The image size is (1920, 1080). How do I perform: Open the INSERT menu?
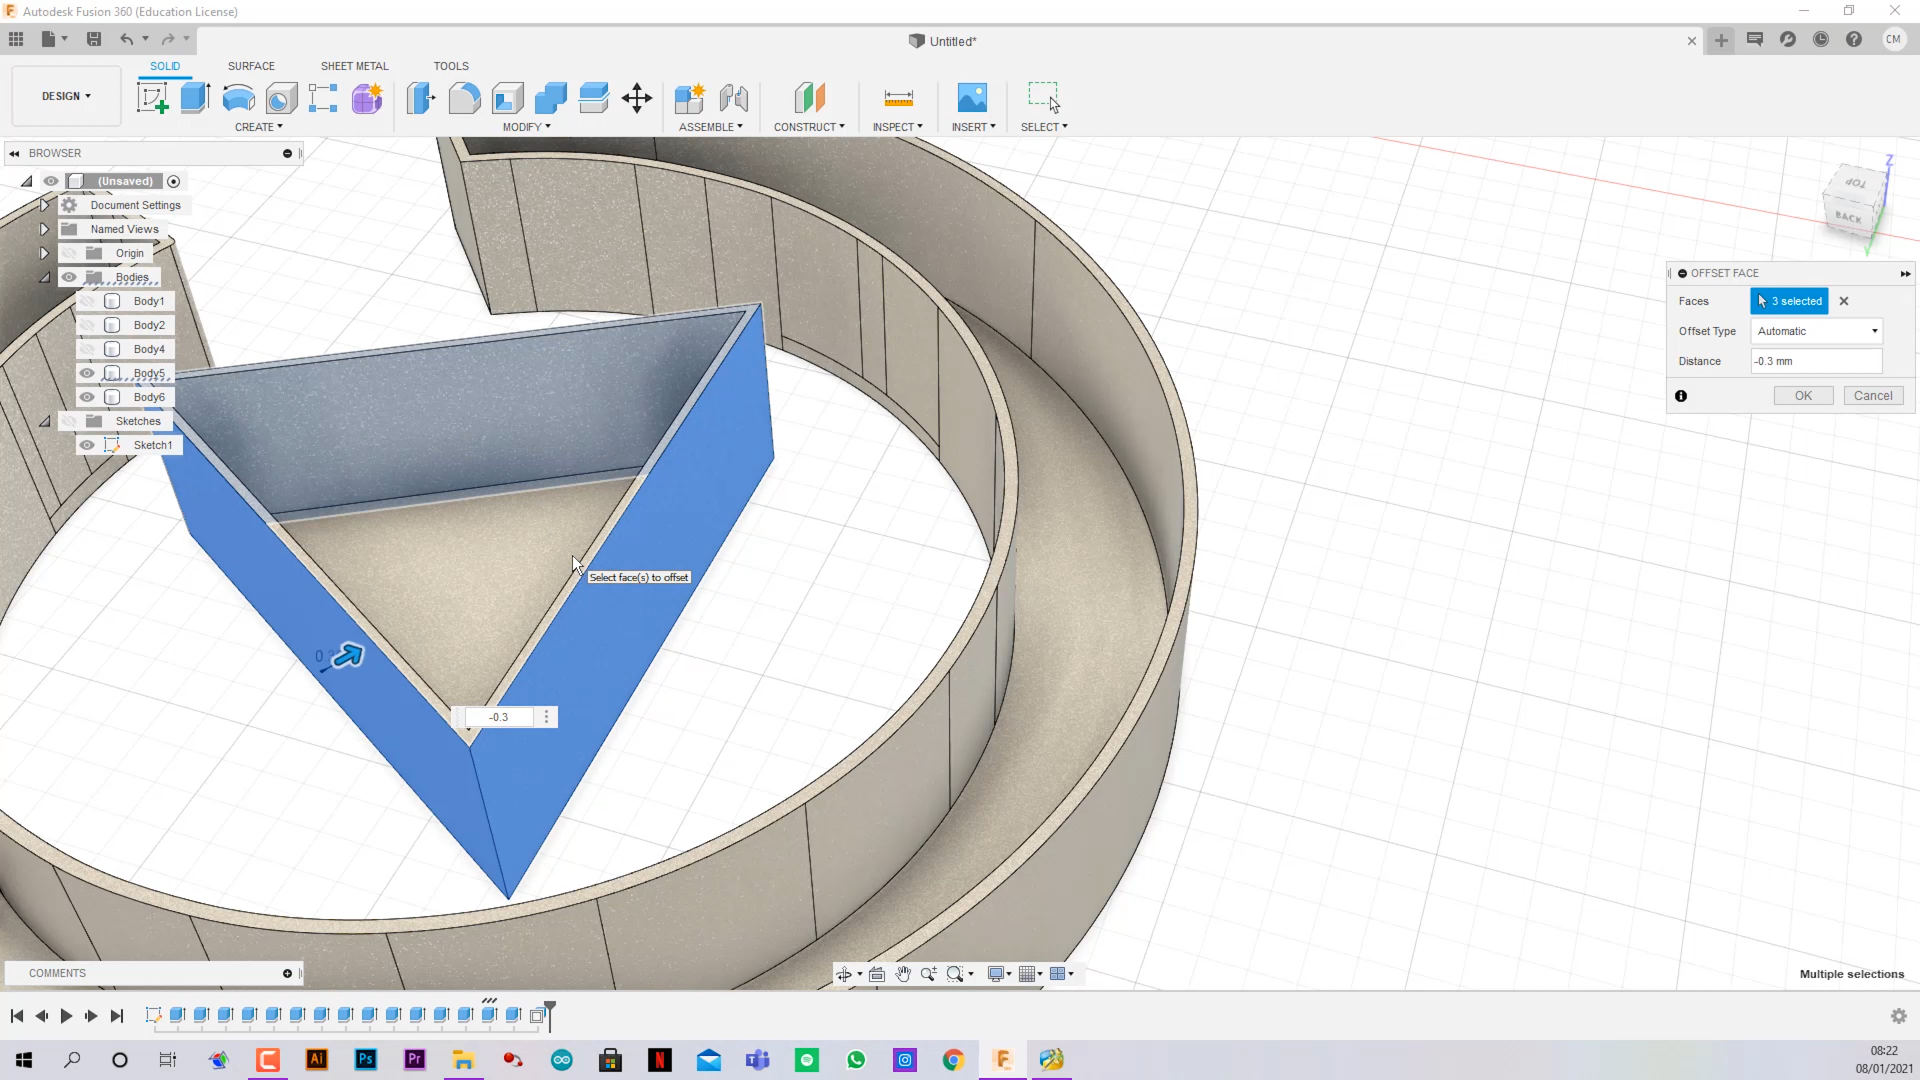tap(973, 127)
